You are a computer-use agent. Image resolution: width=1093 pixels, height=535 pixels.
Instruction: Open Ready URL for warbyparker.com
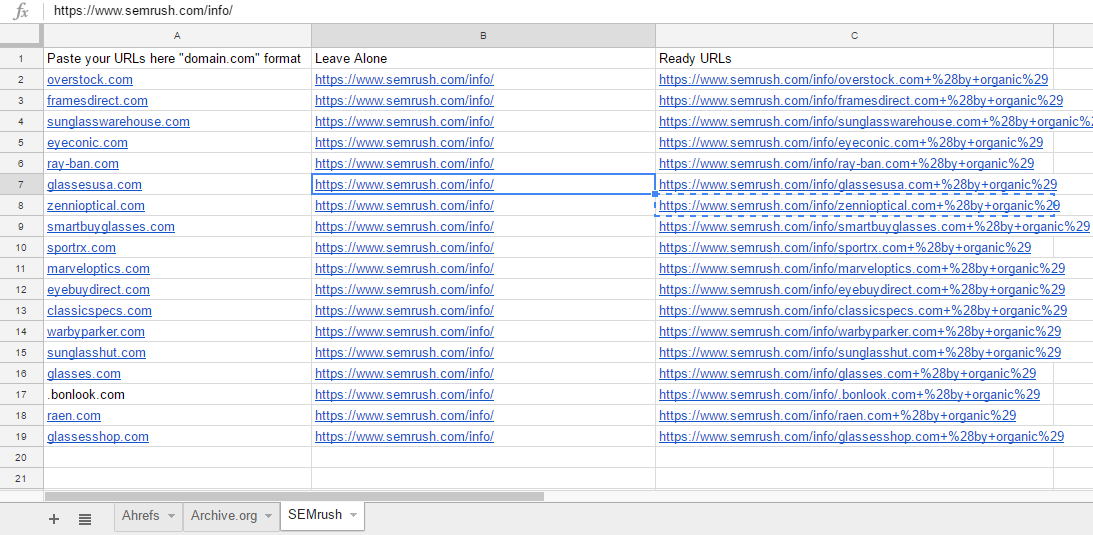[860, 332]
